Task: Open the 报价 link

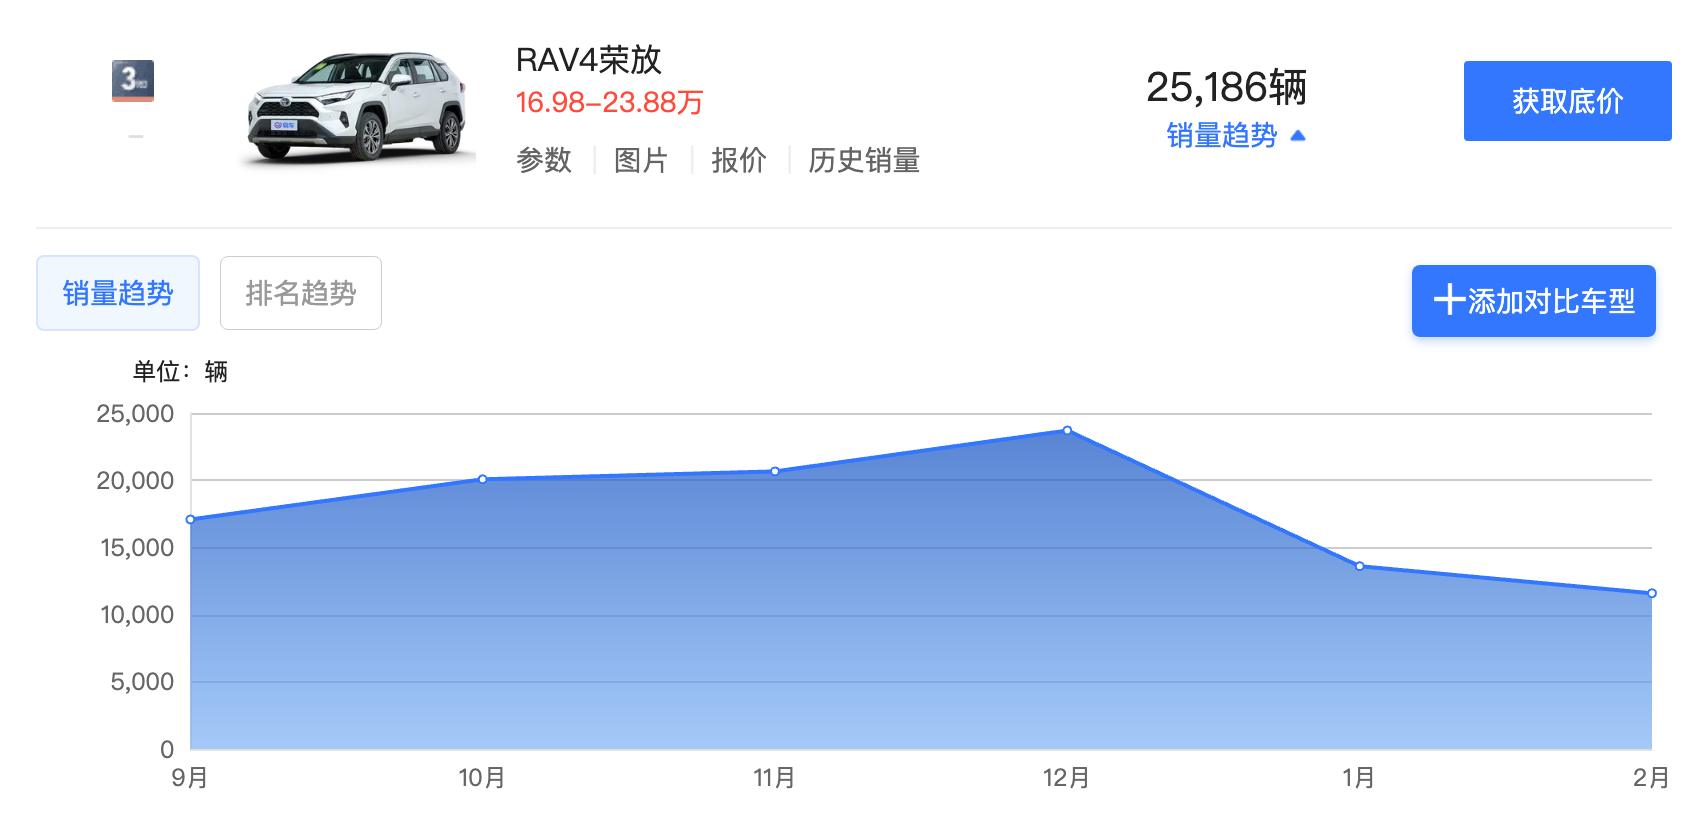Action: point(739,160)
